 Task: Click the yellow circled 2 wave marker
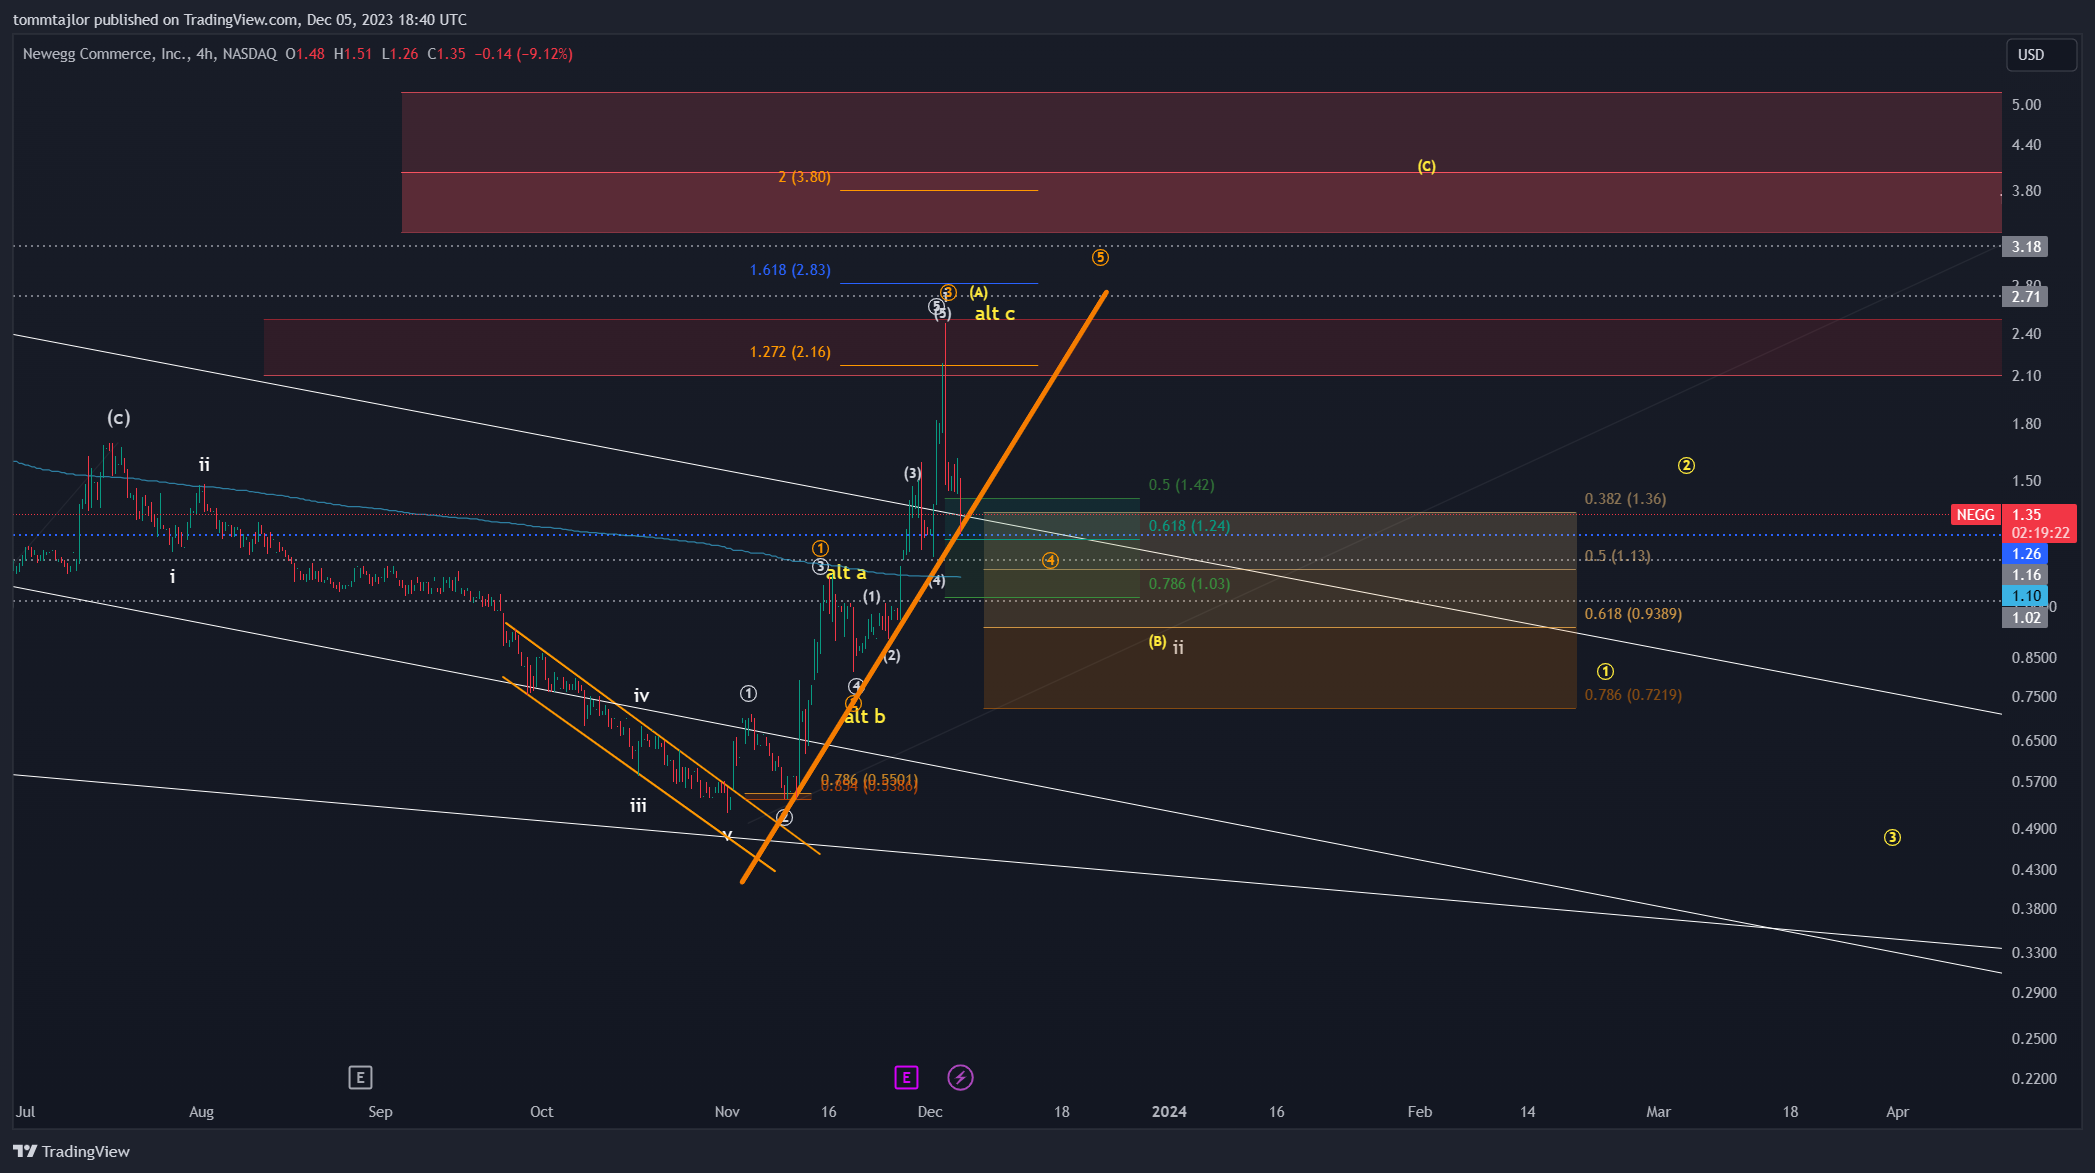tap(1686, 466)
